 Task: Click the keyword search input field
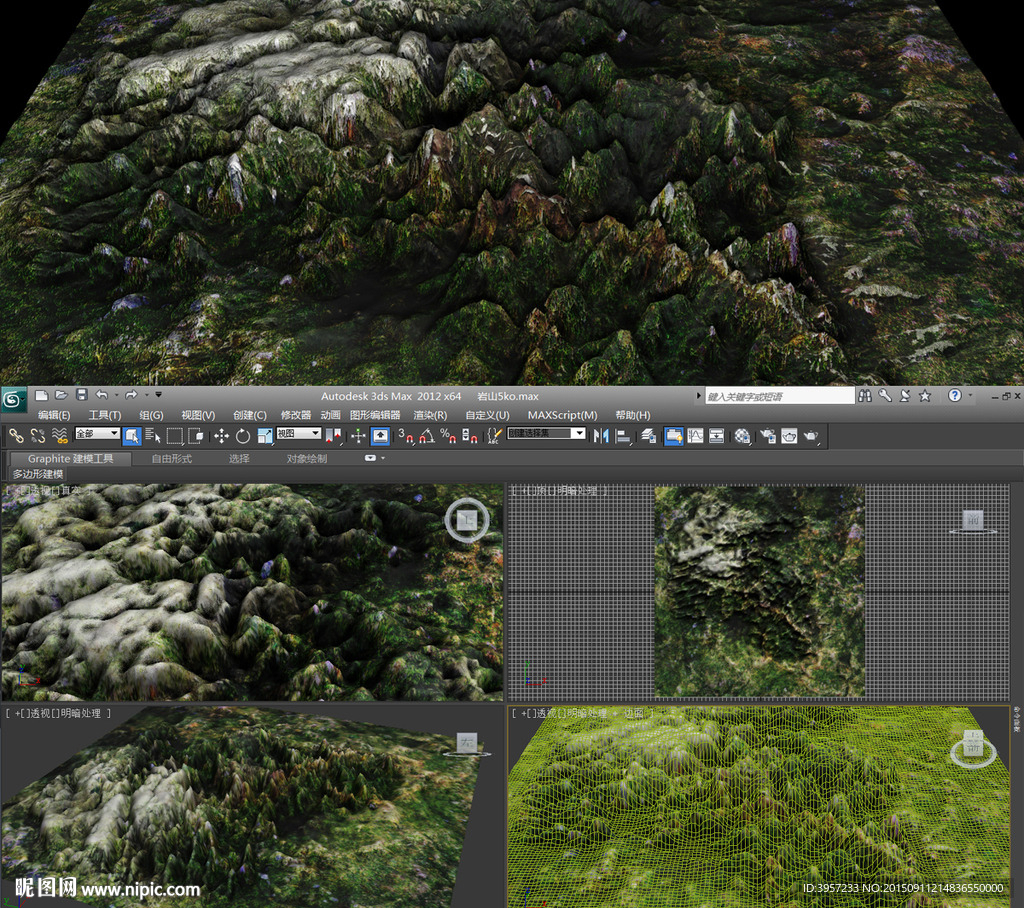click(780, 397)
